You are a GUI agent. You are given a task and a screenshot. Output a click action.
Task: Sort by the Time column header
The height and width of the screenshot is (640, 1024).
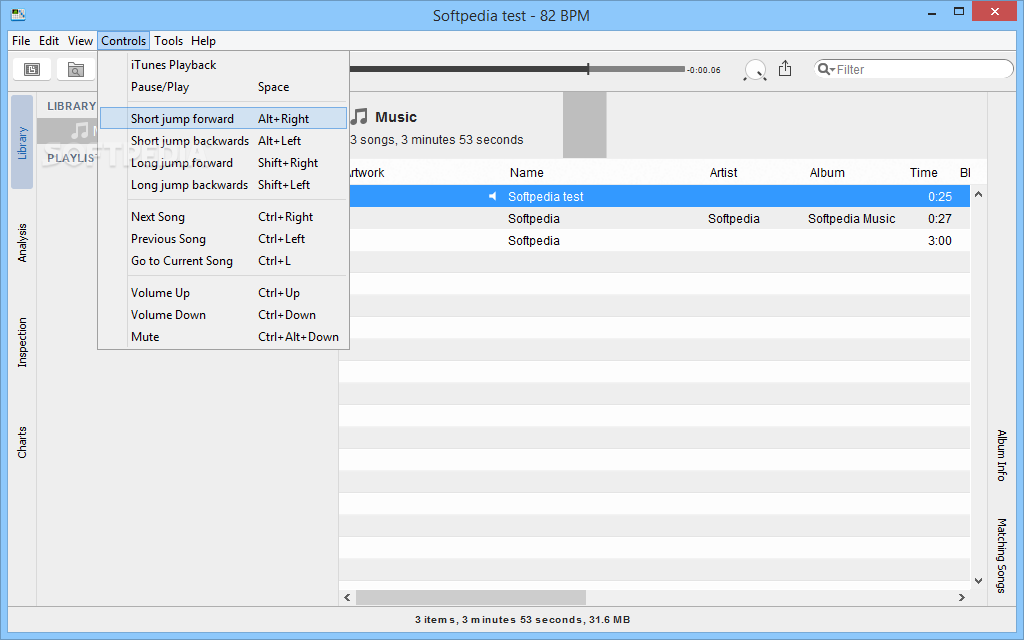pyautogui.click(x=923, y=172)
